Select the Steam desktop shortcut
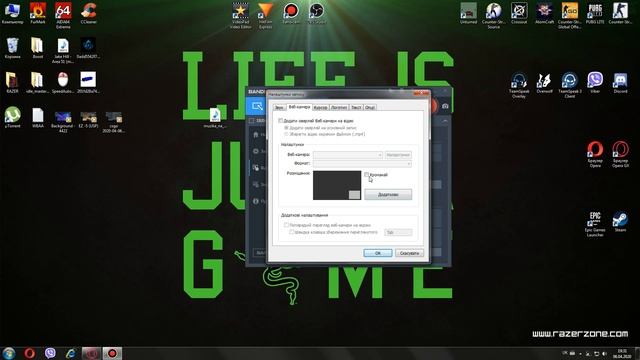Image resolution: width=640 pixels, height=360 pixels. tap(620, 221)
